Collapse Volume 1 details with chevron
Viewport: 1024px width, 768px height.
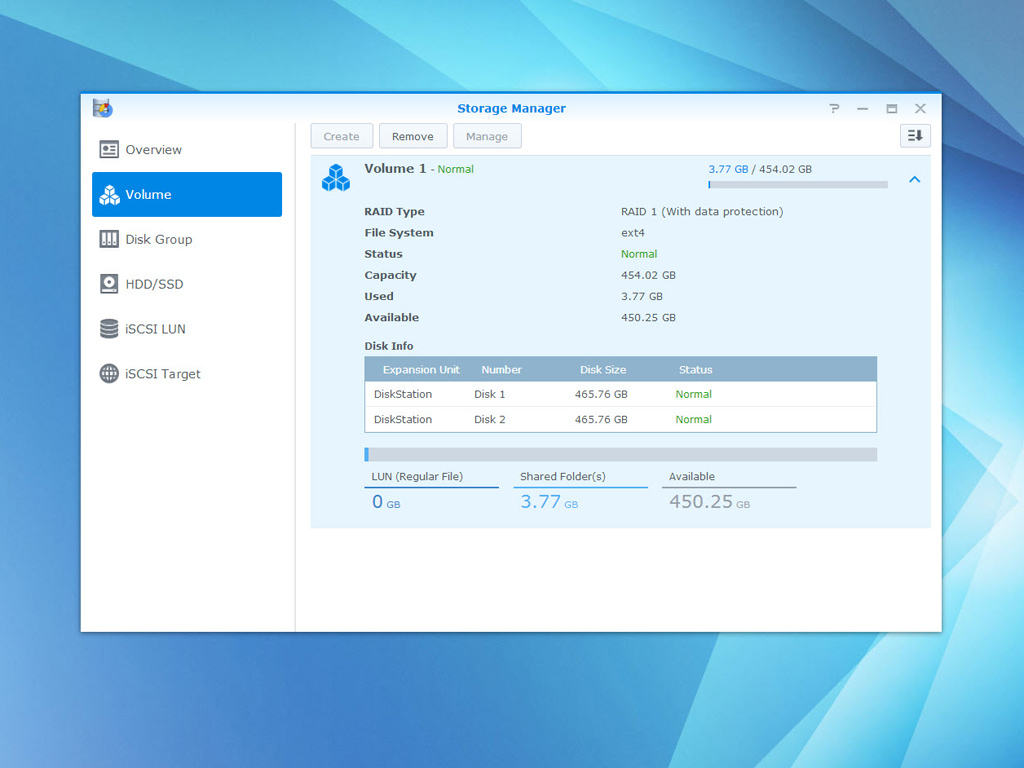(x=914, y=179)
